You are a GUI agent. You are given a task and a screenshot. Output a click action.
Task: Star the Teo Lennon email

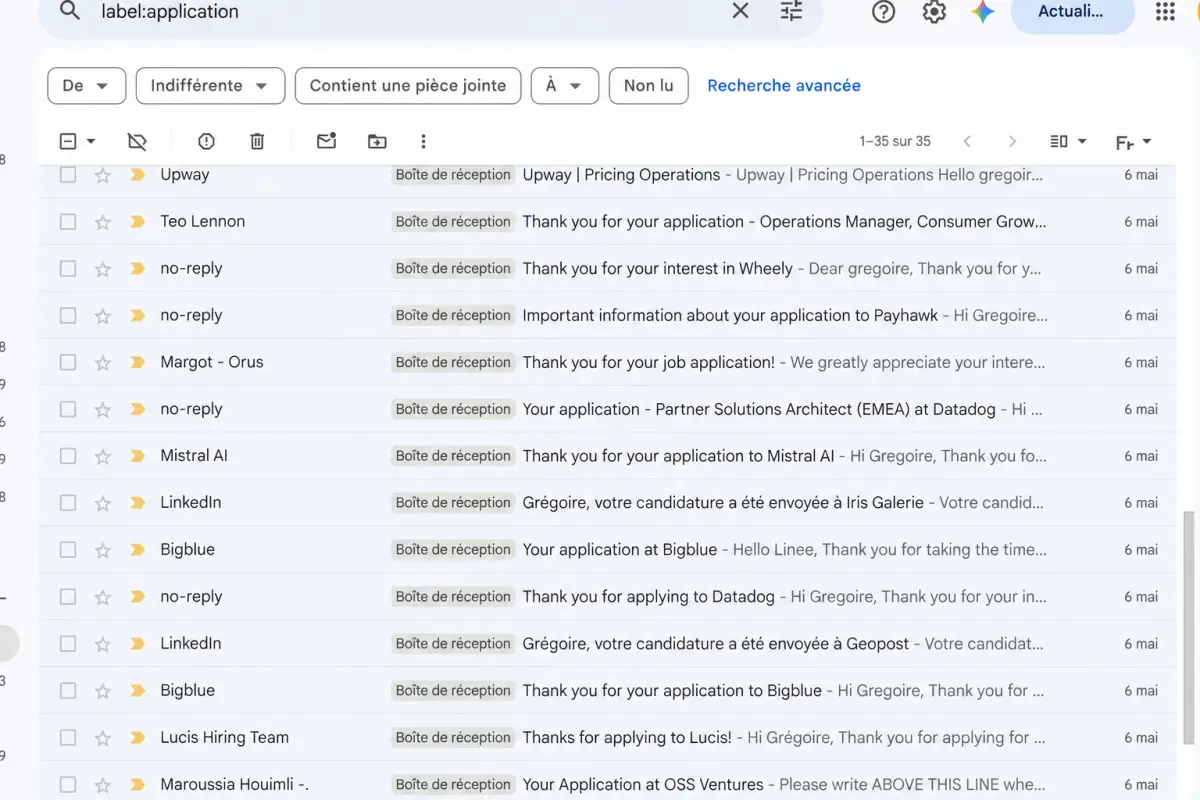point(102,222)
